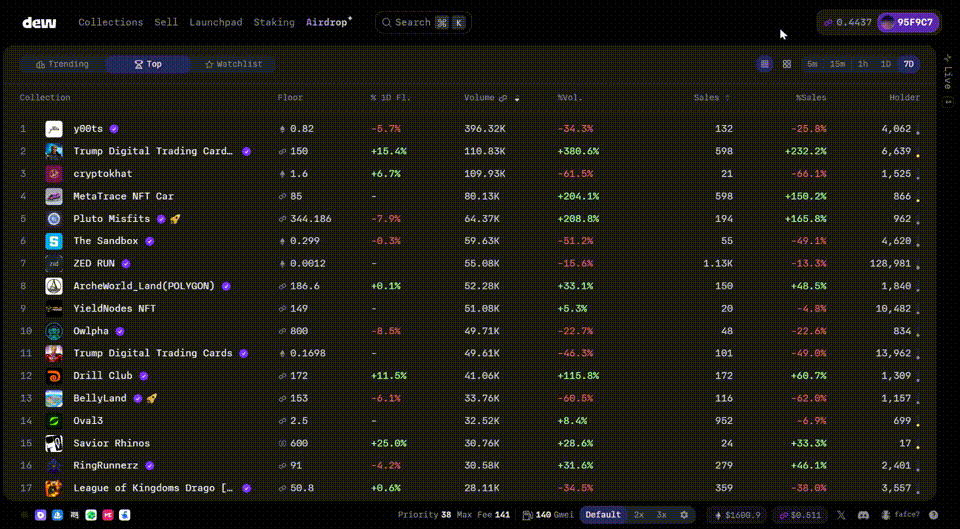This screenshot has width=960, height=529.
Task: Open the help question mark icon
Action: coord(933,515)
